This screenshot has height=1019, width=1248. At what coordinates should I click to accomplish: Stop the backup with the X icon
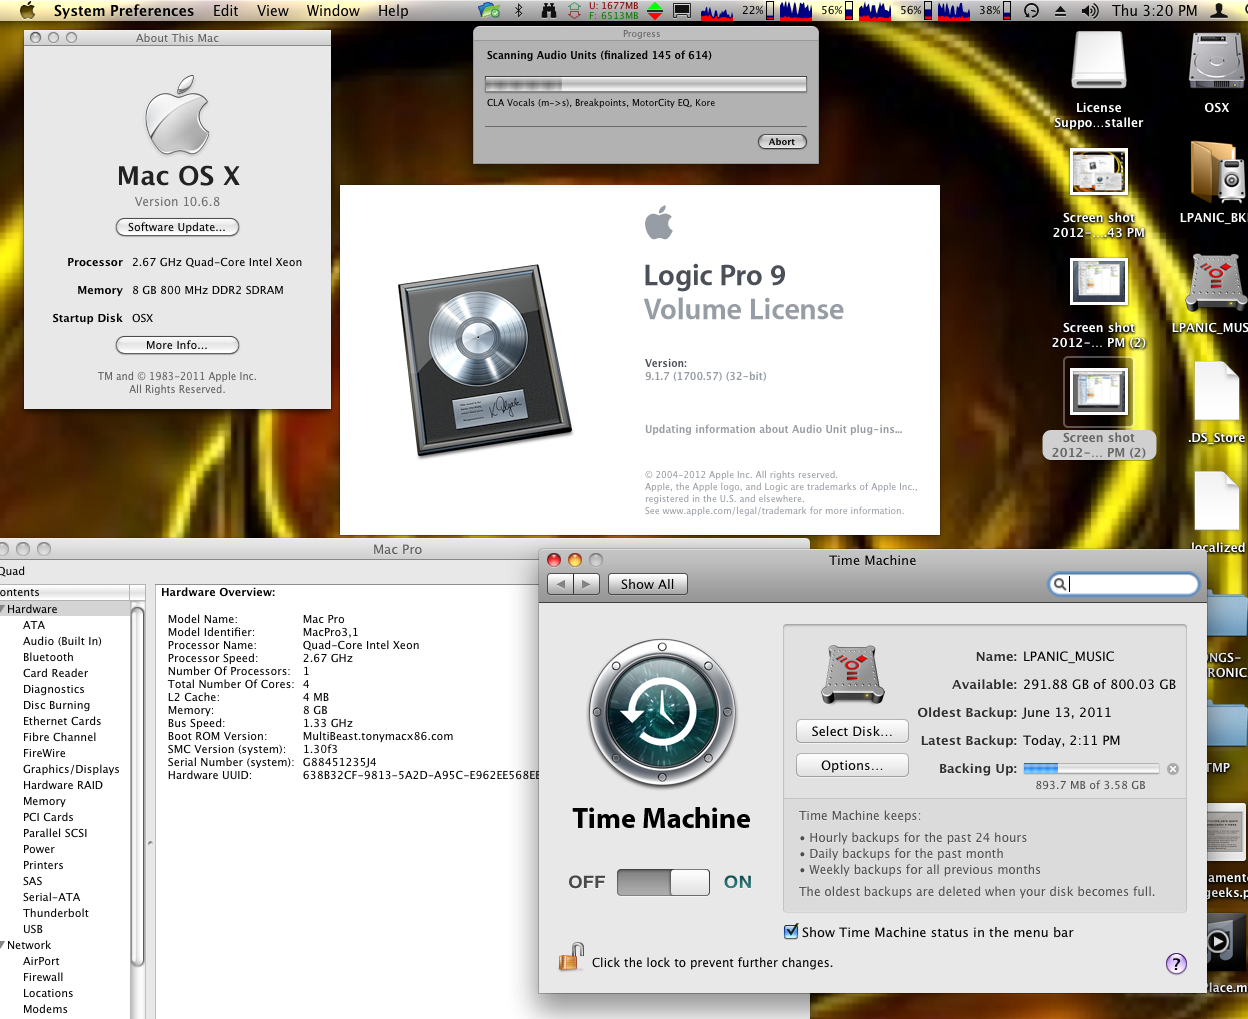[1173, 769]
